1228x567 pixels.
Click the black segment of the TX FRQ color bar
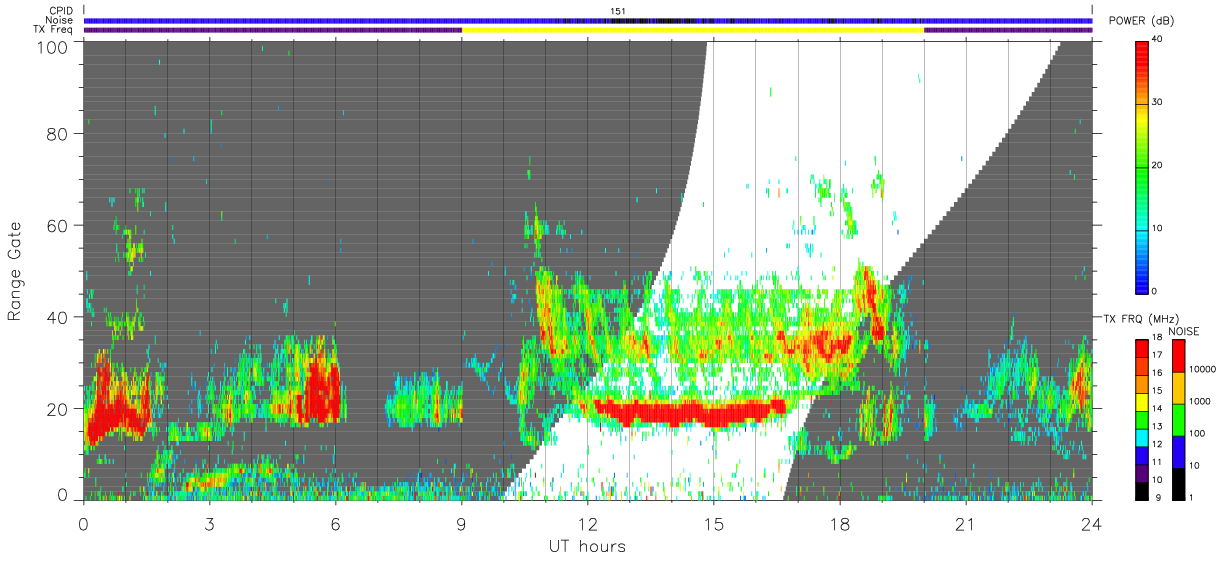[x=1142, y=490]
